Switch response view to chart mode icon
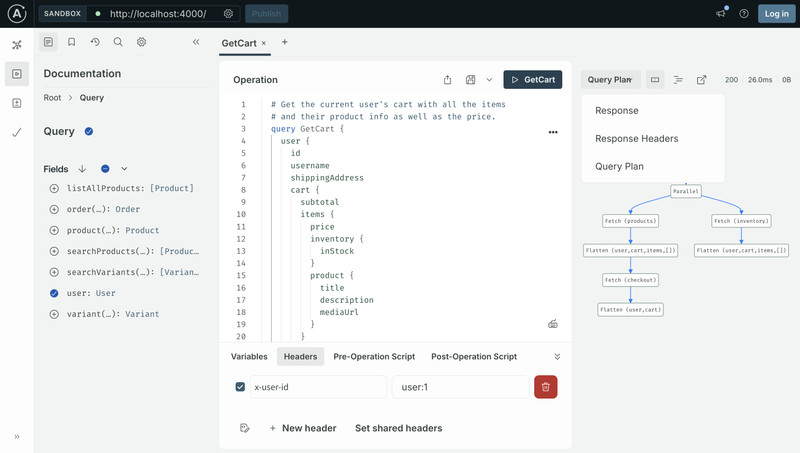Screen dimensions: 800x453 [655, 80]
